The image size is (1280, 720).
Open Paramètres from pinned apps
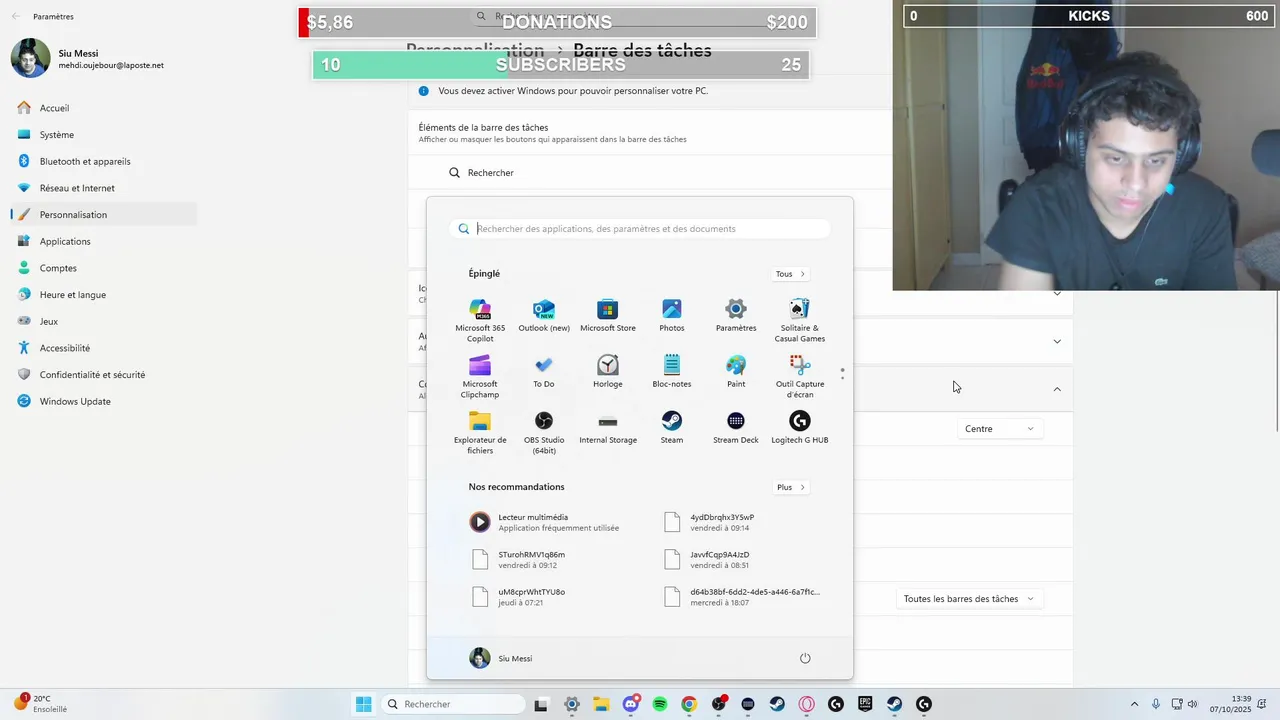tap(736, 316)
